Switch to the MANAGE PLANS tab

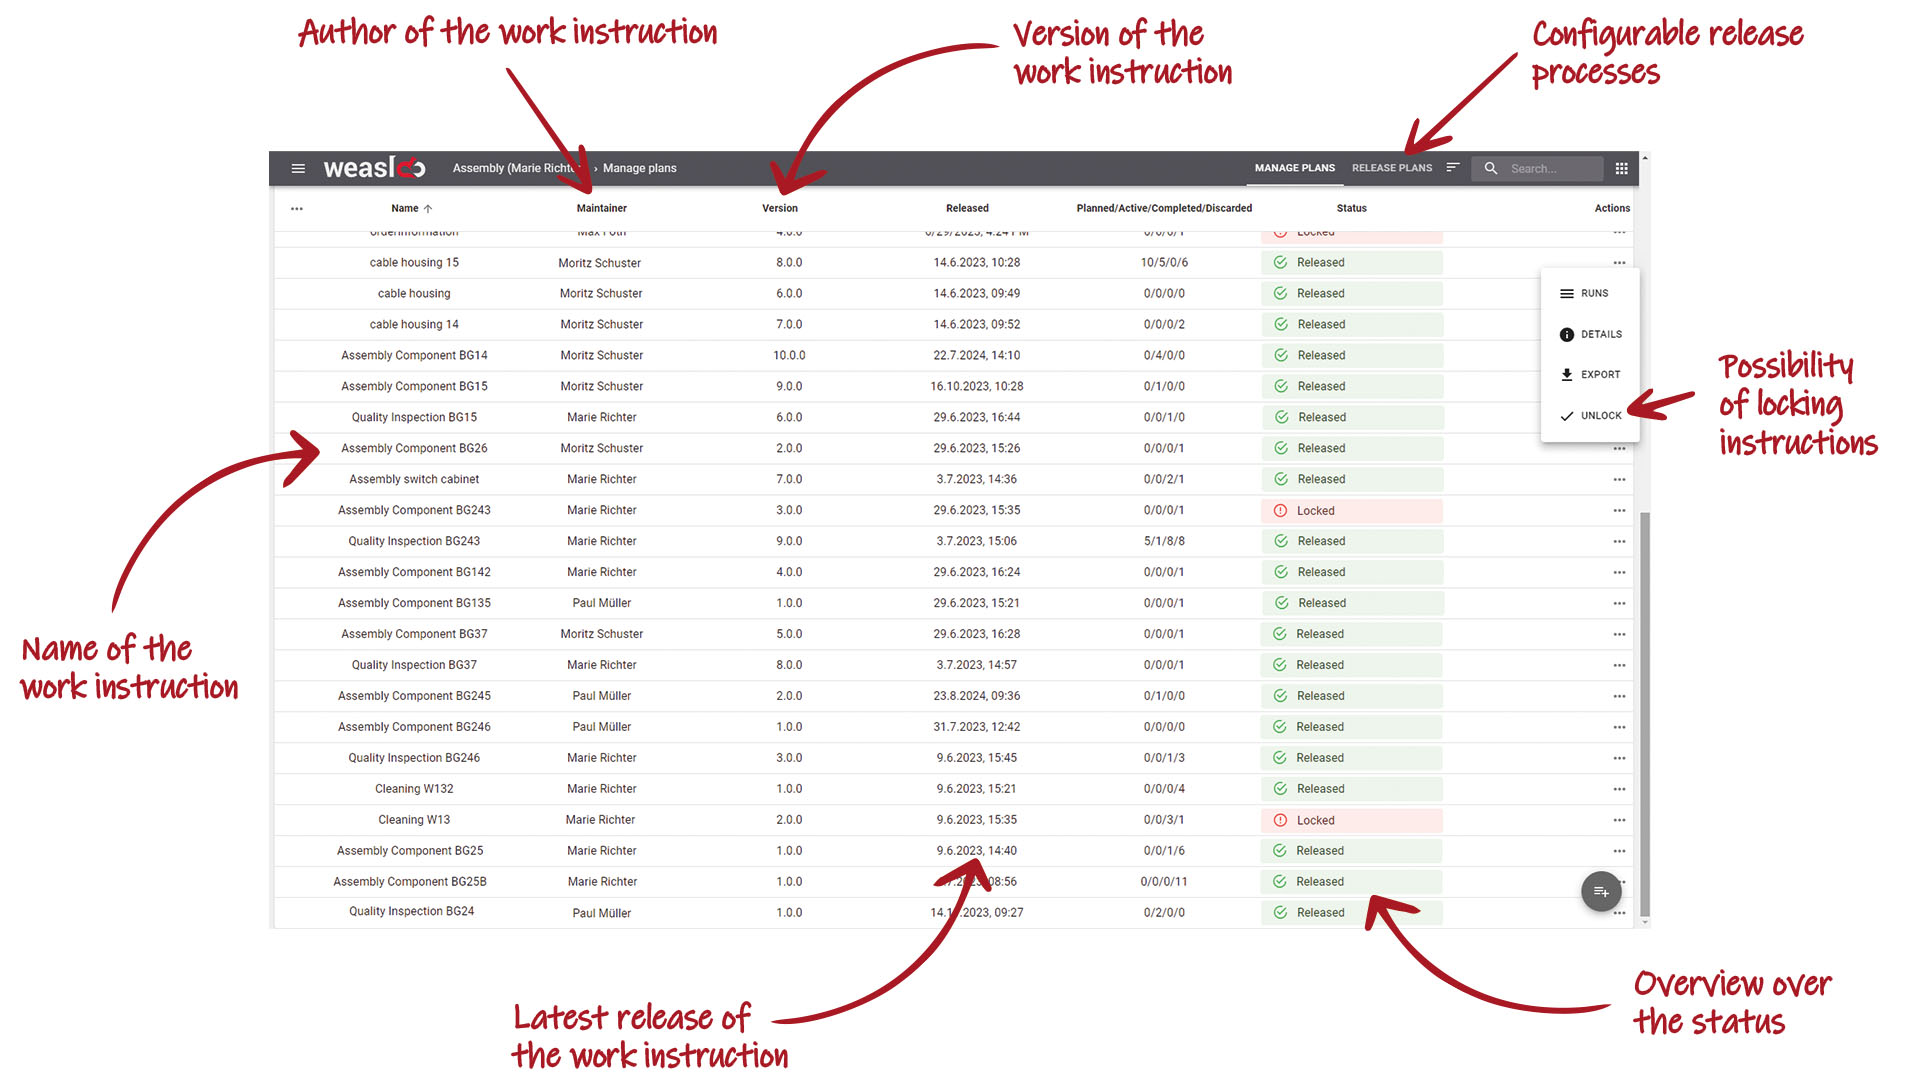coord(1294,168)
